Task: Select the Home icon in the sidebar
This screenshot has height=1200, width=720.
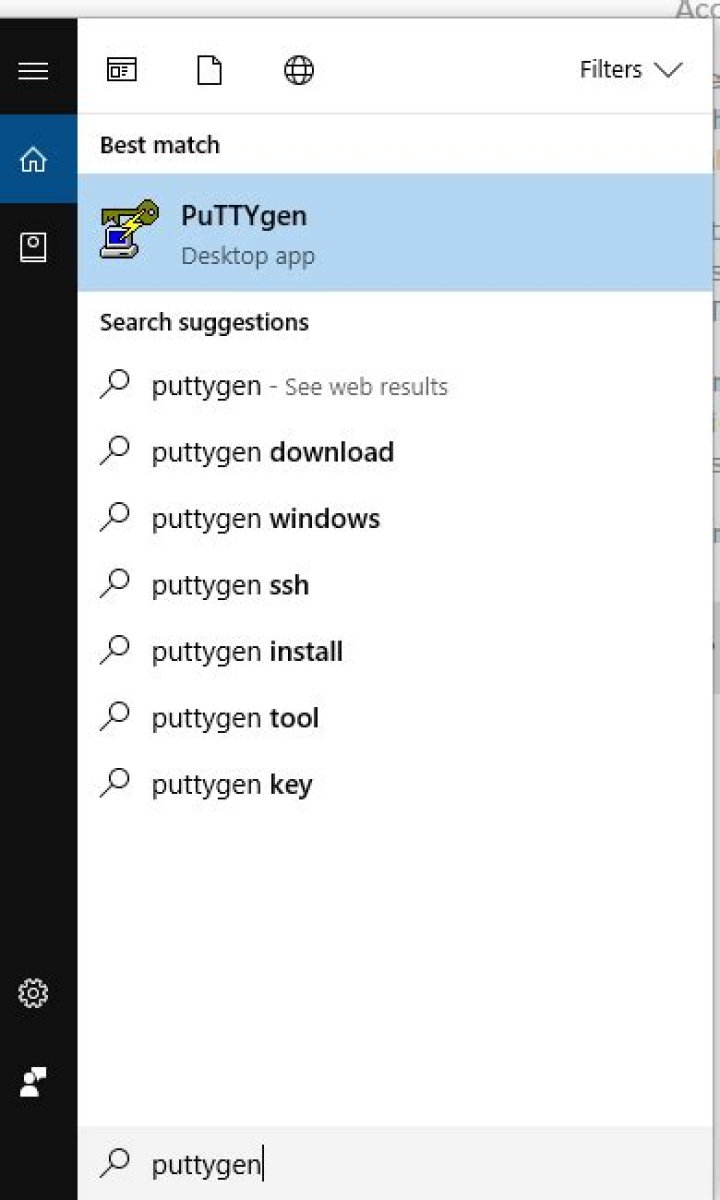Action: (33, 159)
